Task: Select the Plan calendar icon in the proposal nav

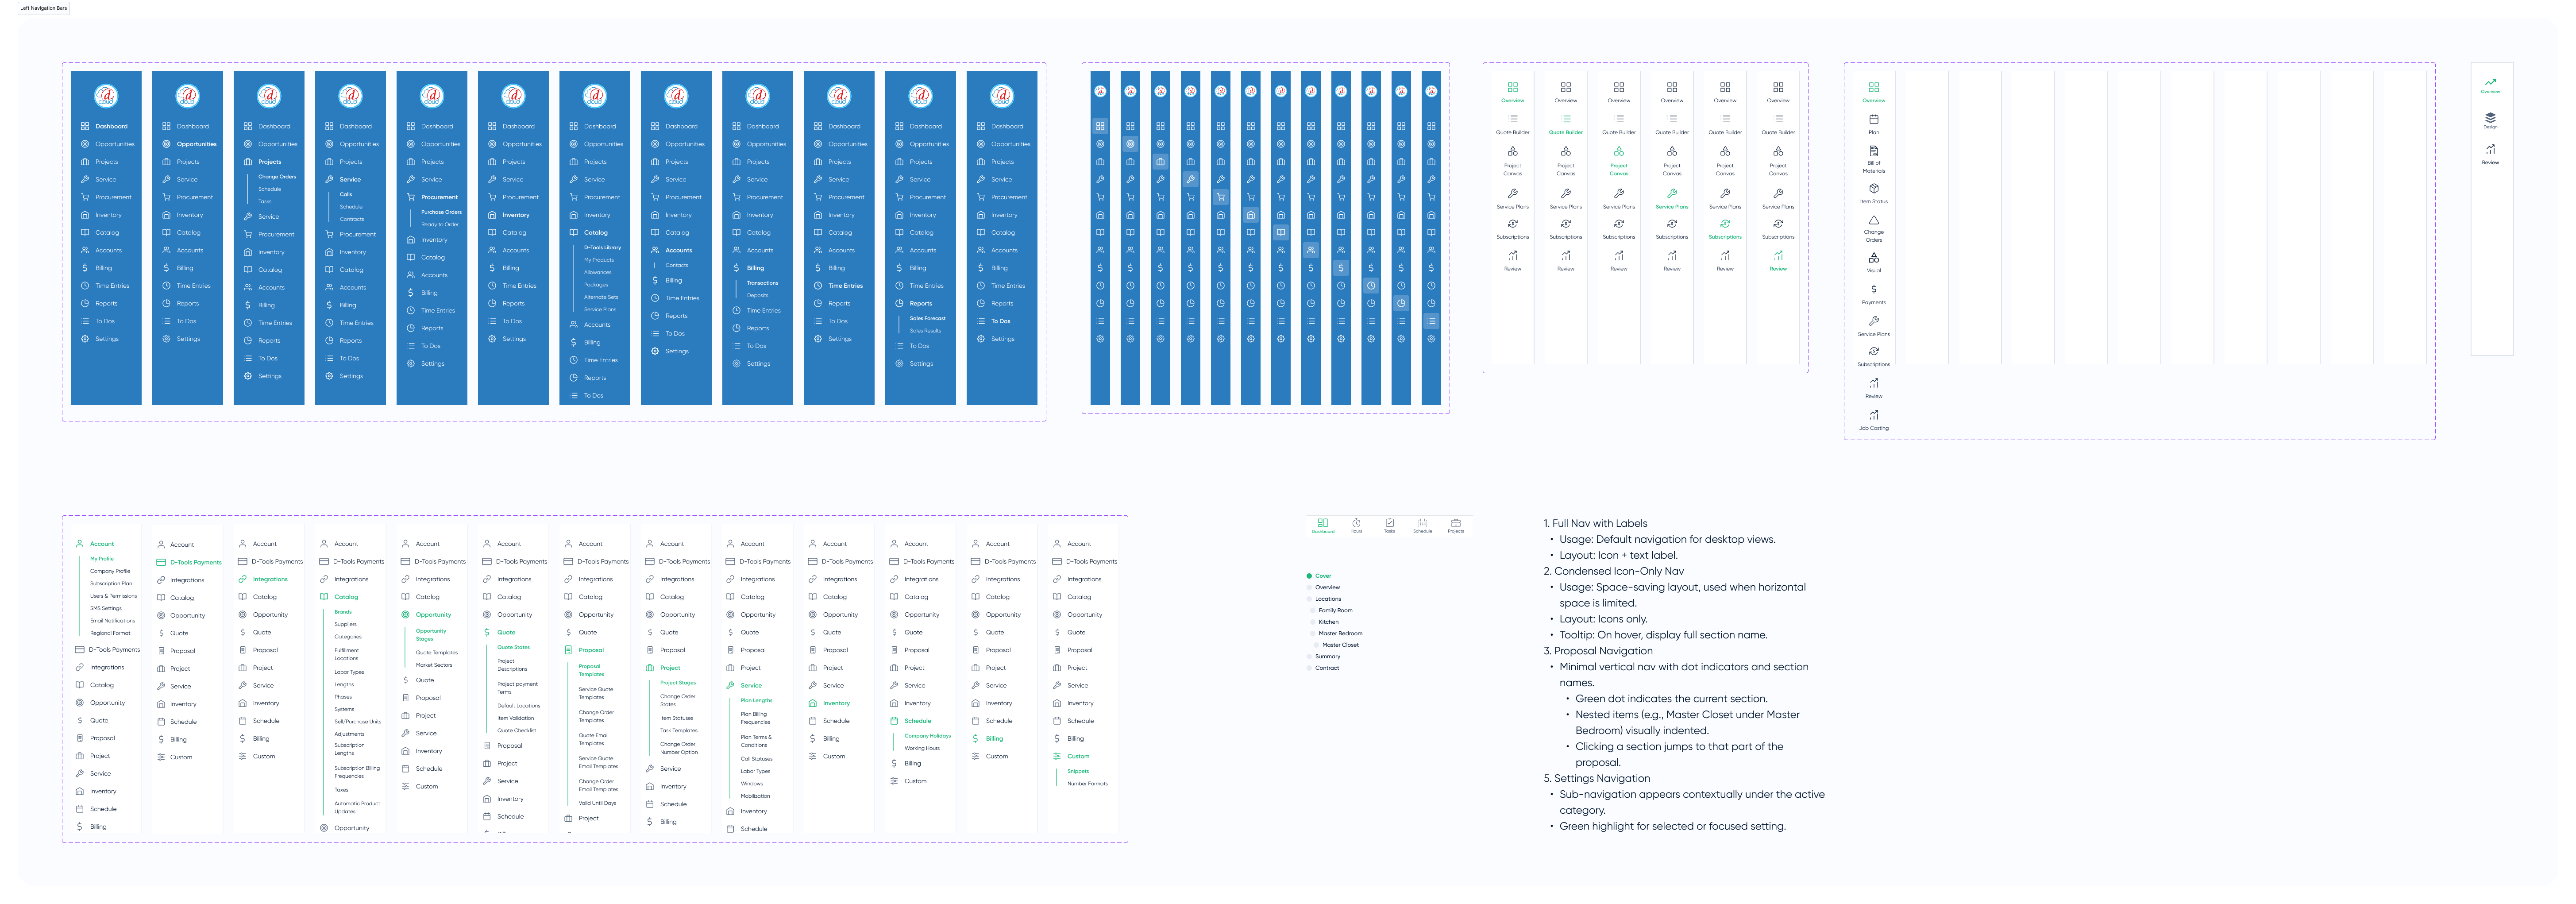Action: (x=1874, y=120)
